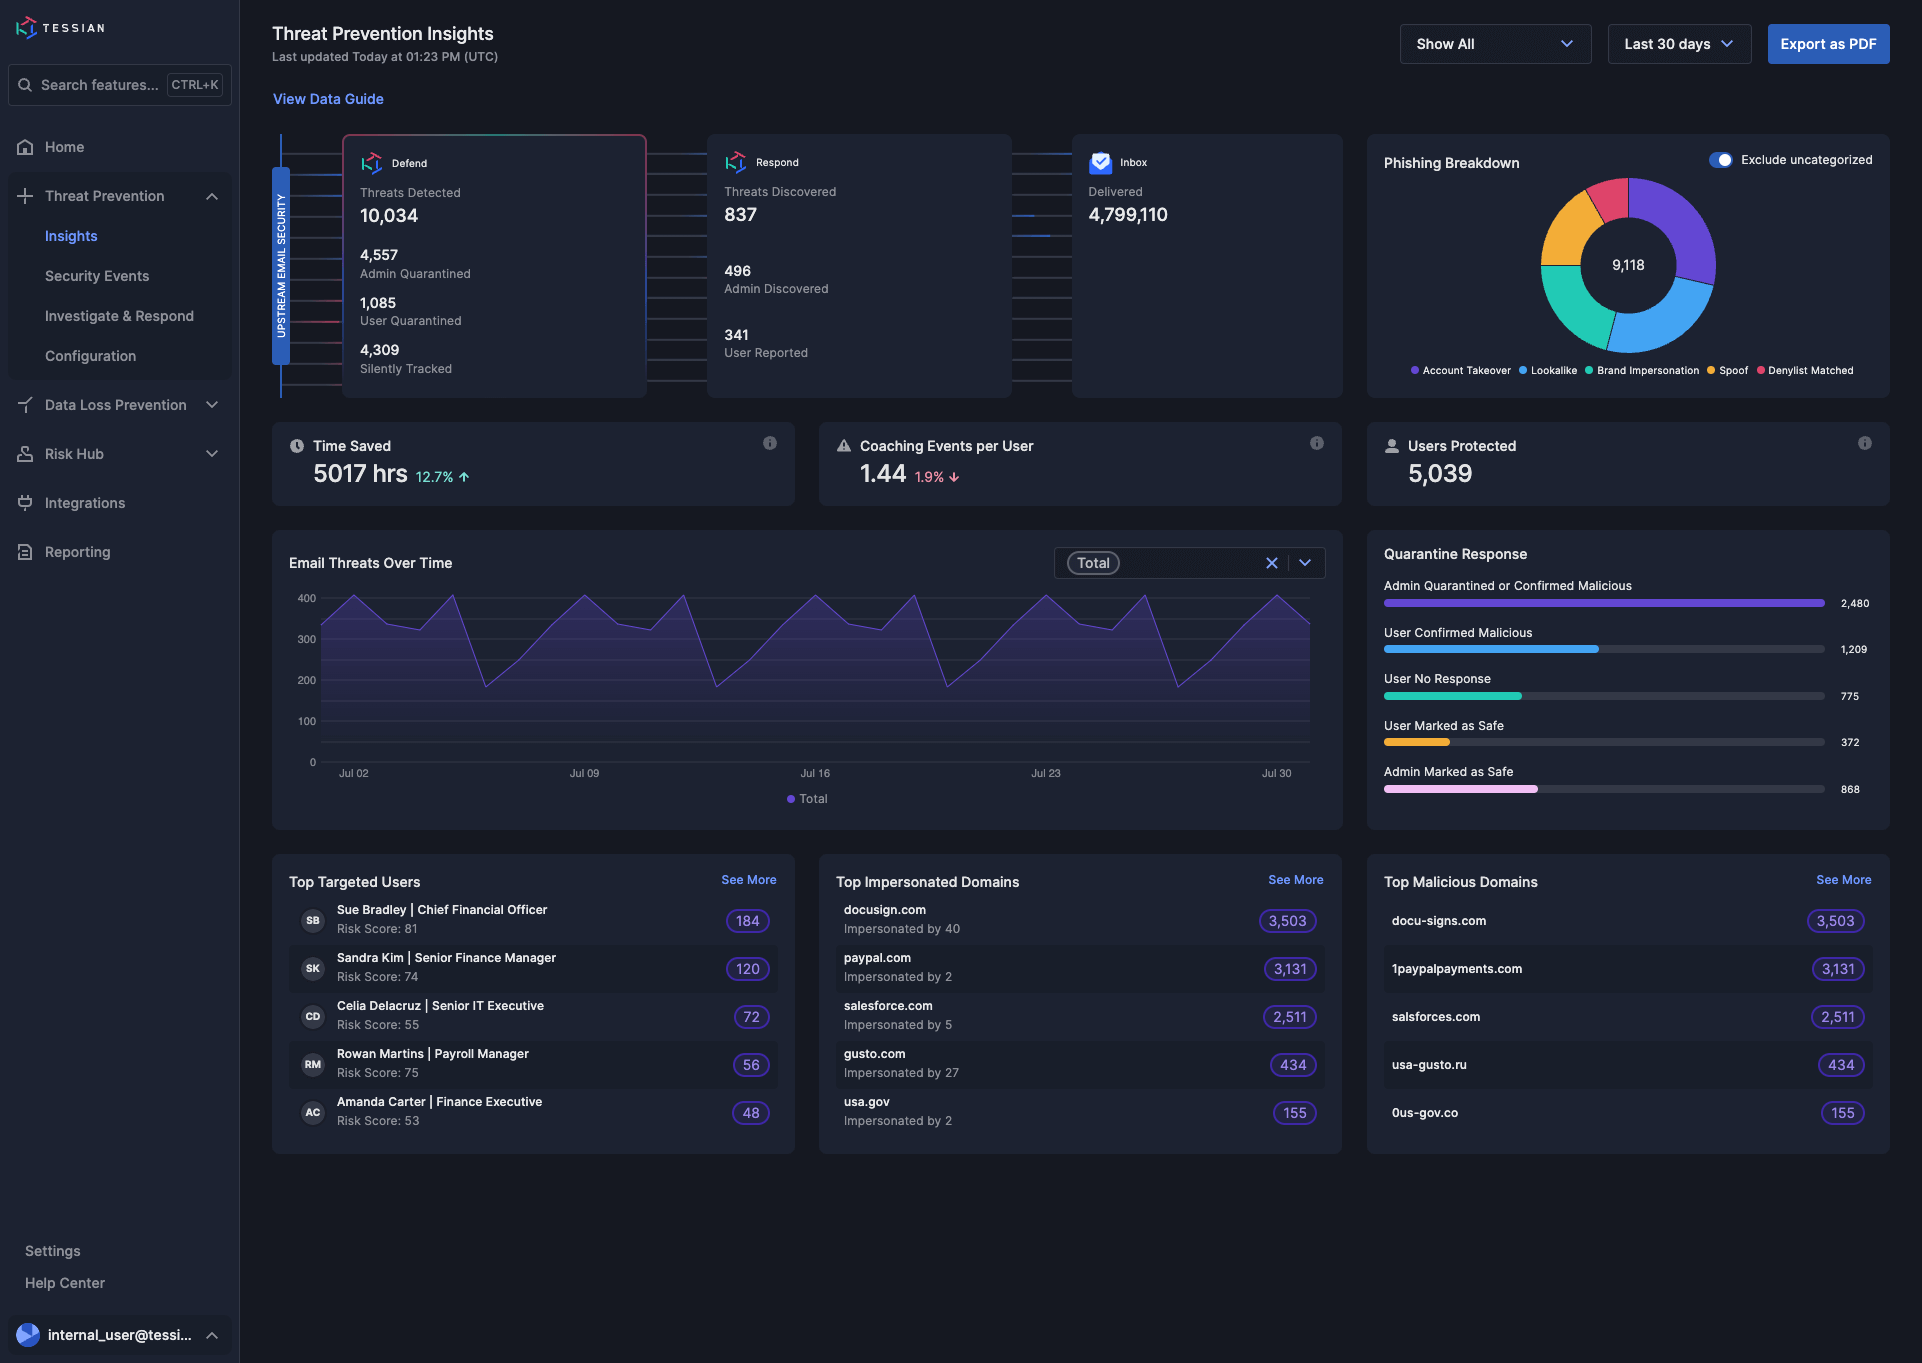The height and width of the screenshot is (1363, 1922).
Task: Collapse the Threat Prevention section chevron
Action: tap(212, 196)
